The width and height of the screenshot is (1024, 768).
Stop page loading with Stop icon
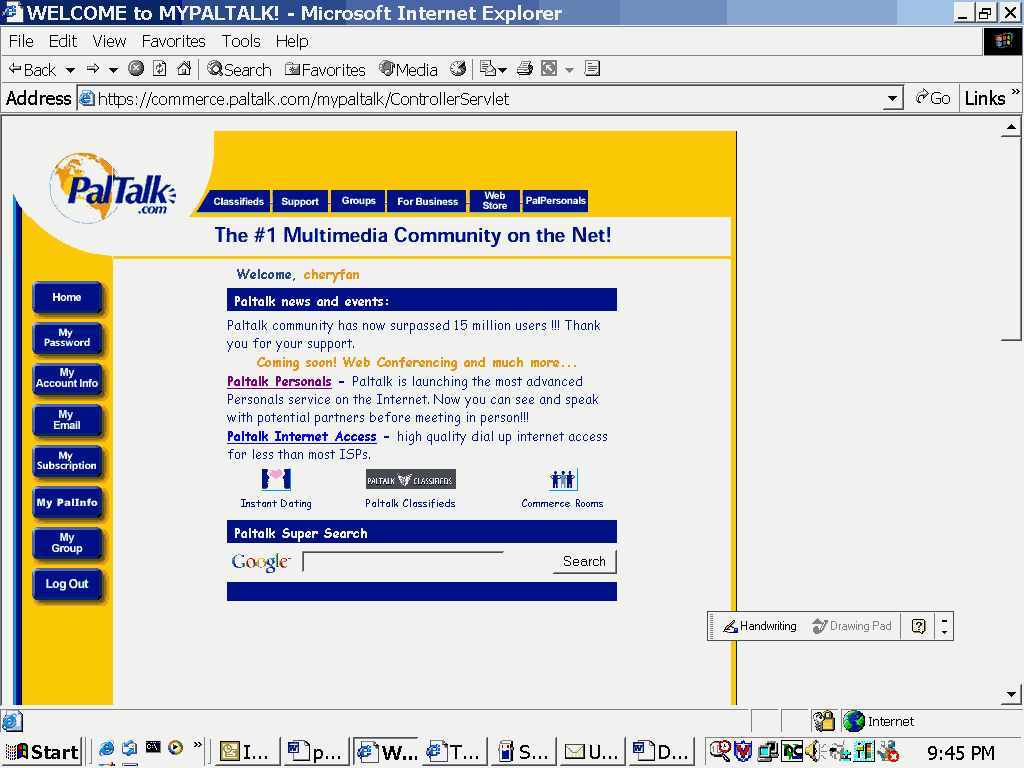click(x=136, y=68)
